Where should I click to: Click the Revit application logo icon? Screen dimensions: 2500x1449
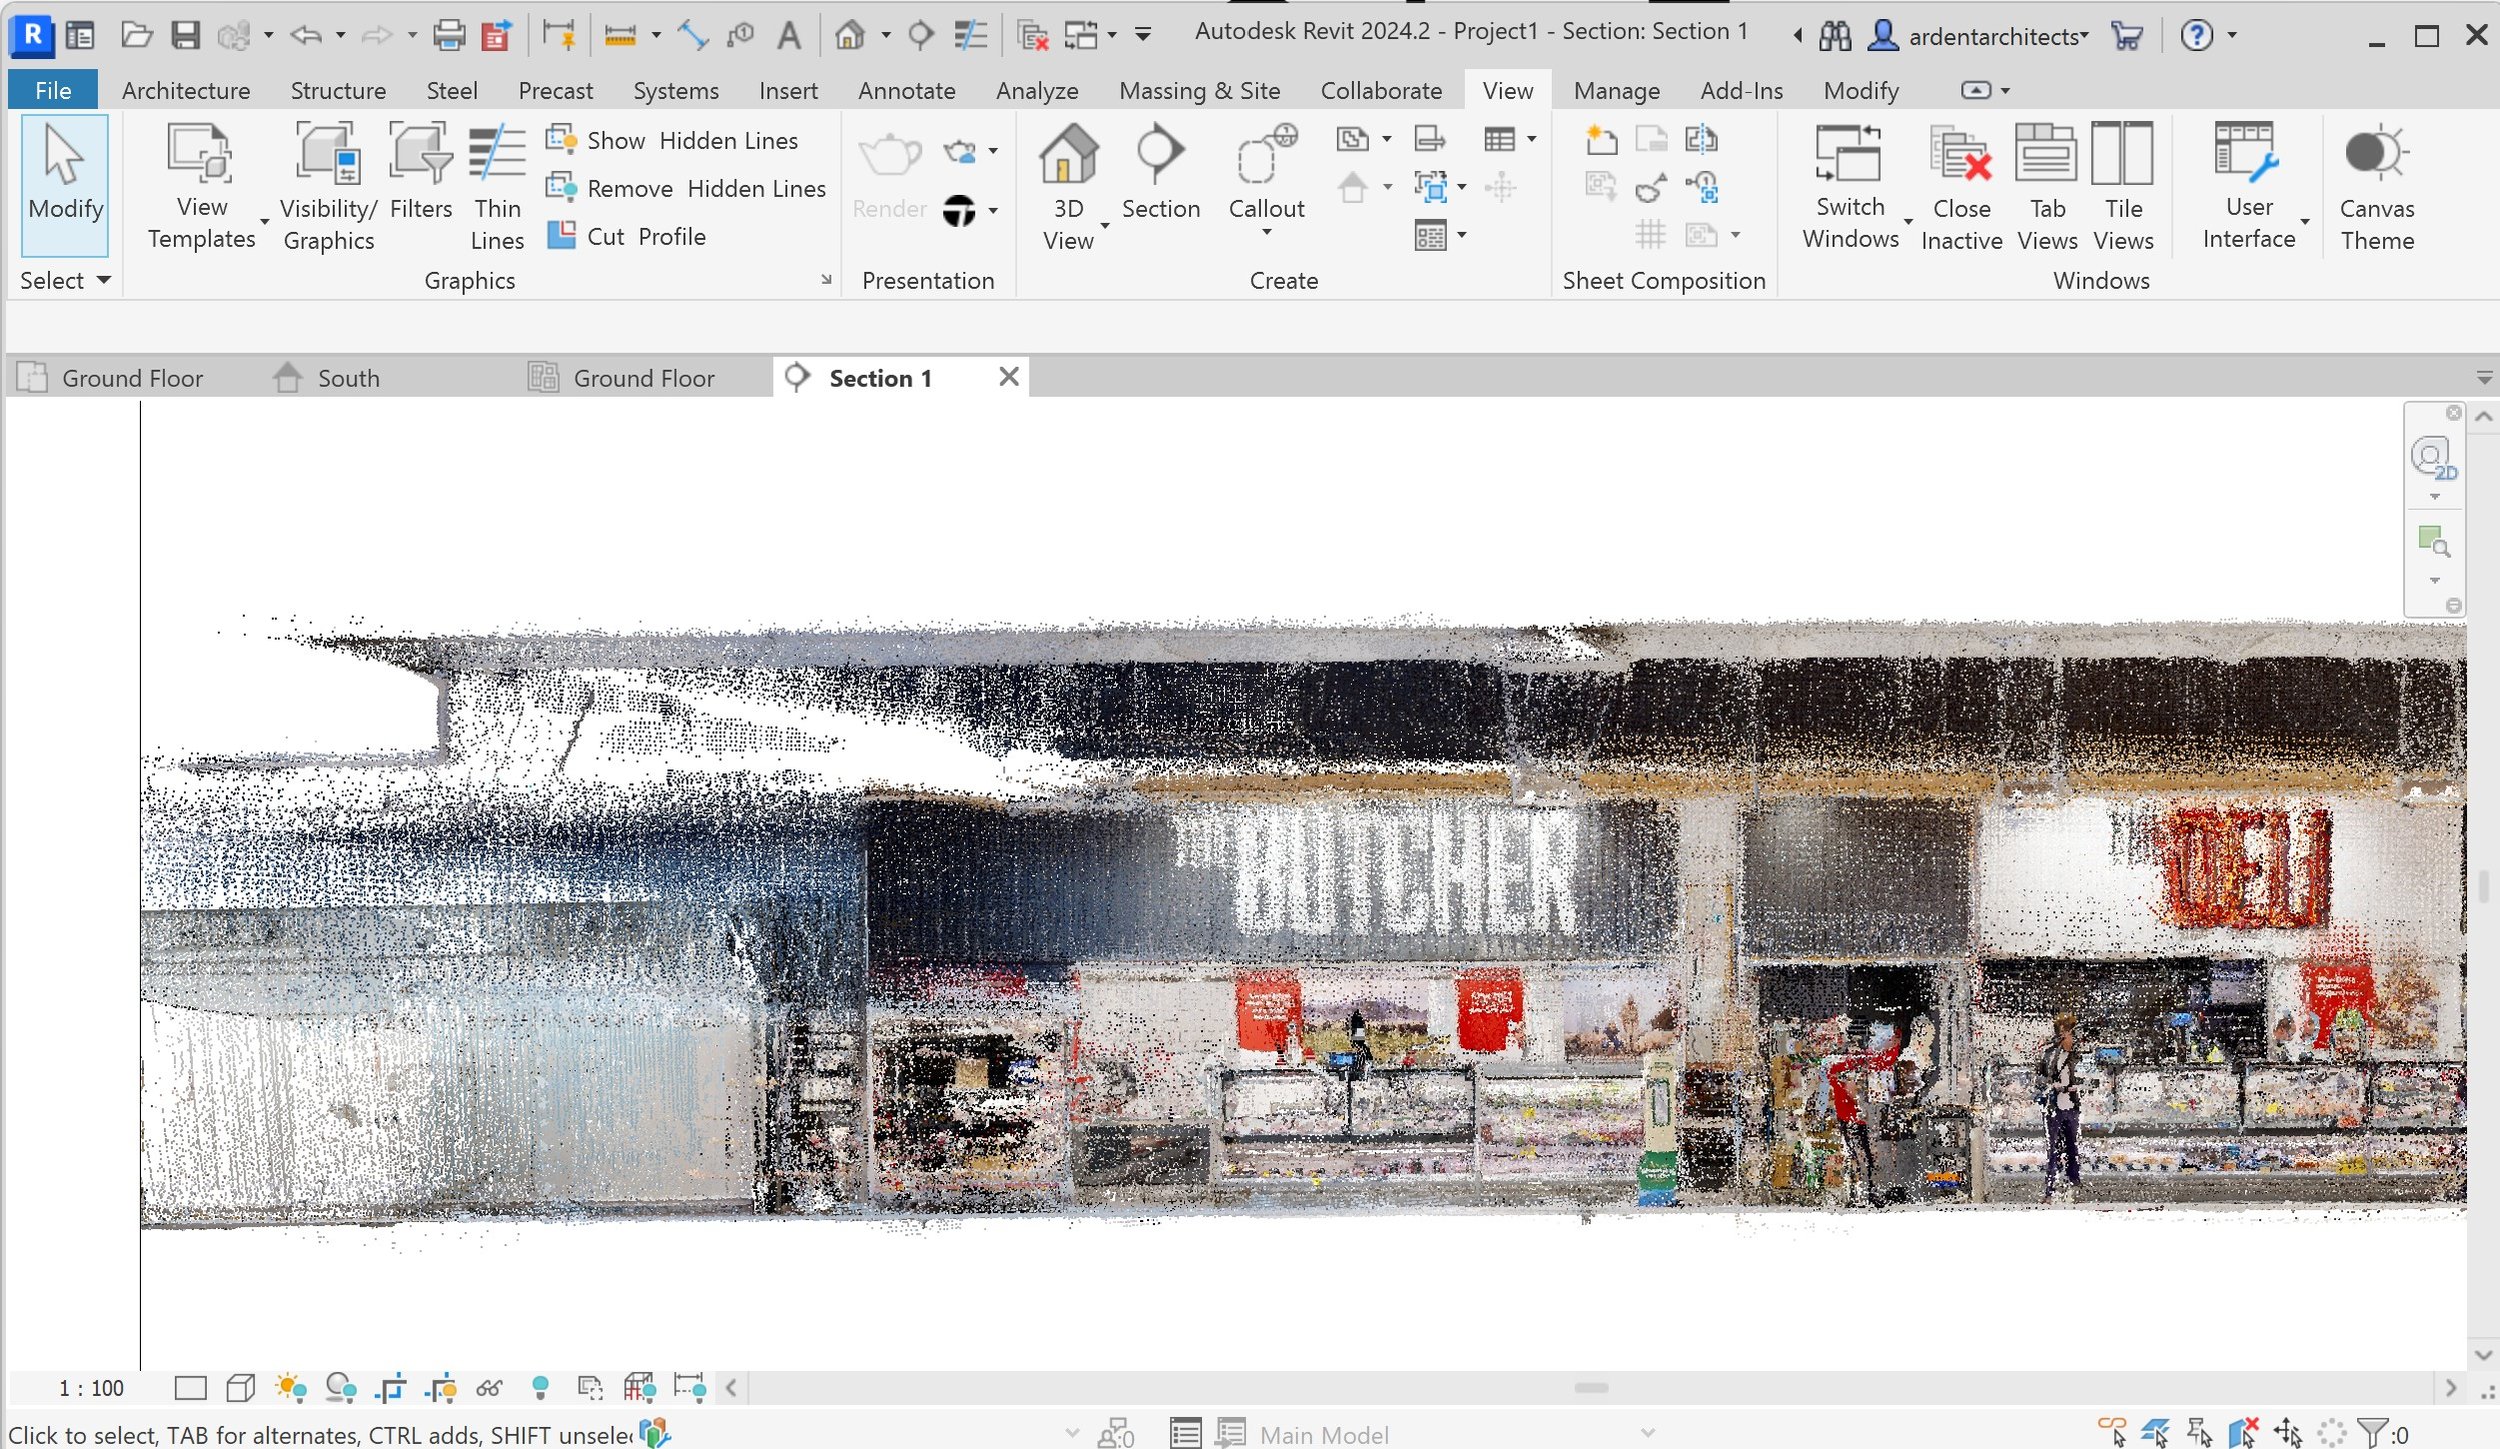click(x=32, y=35)
